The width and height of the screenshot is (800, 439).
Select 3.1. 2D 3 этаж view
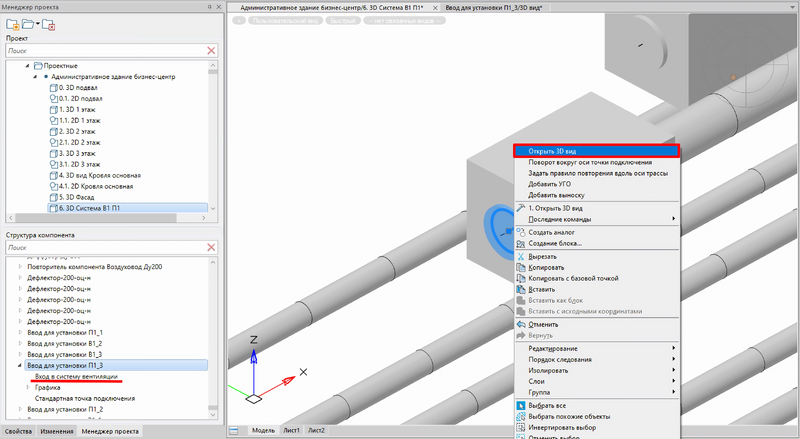pos(75,164)
